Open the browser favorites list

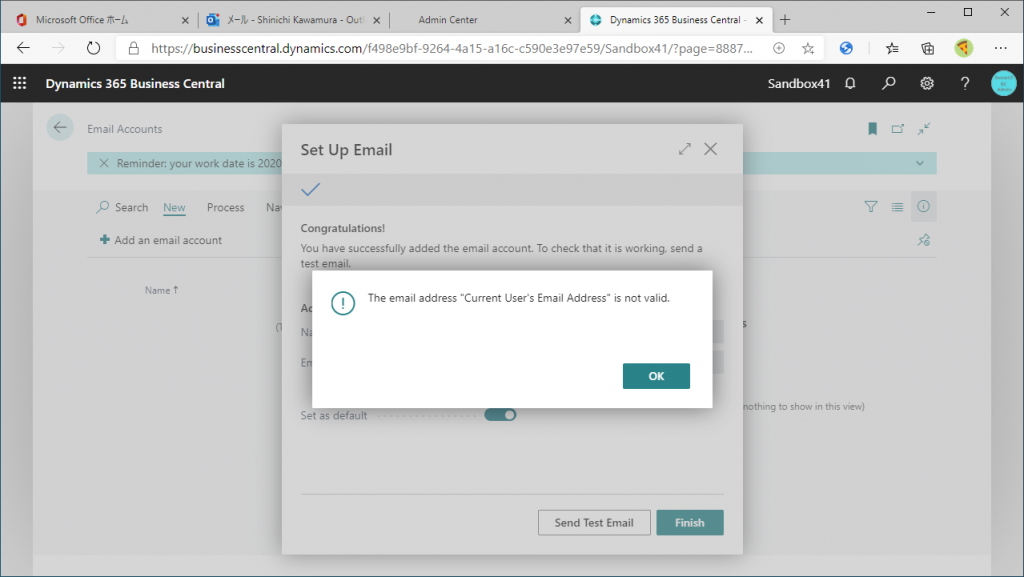[x=892, y=48]
